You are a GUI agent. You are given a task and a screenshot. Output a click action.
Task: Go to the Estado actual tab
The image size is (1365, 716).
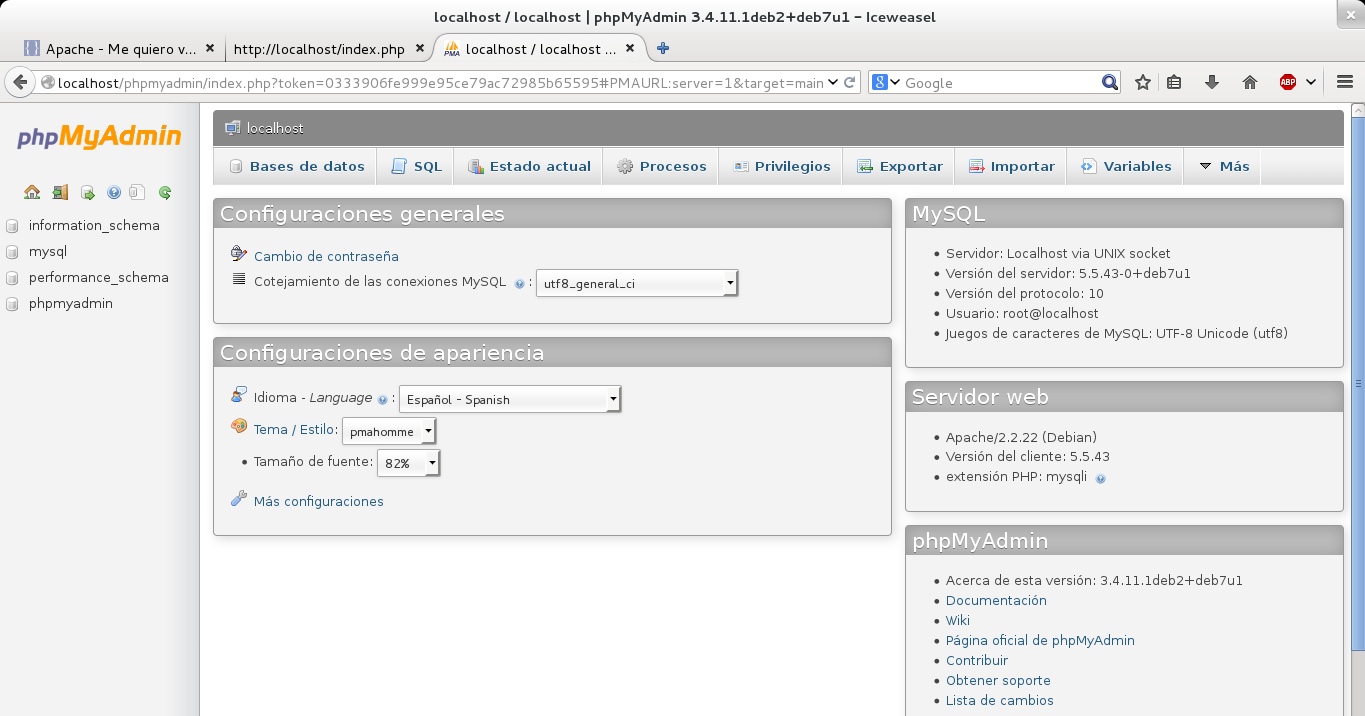tap(529, 167)
